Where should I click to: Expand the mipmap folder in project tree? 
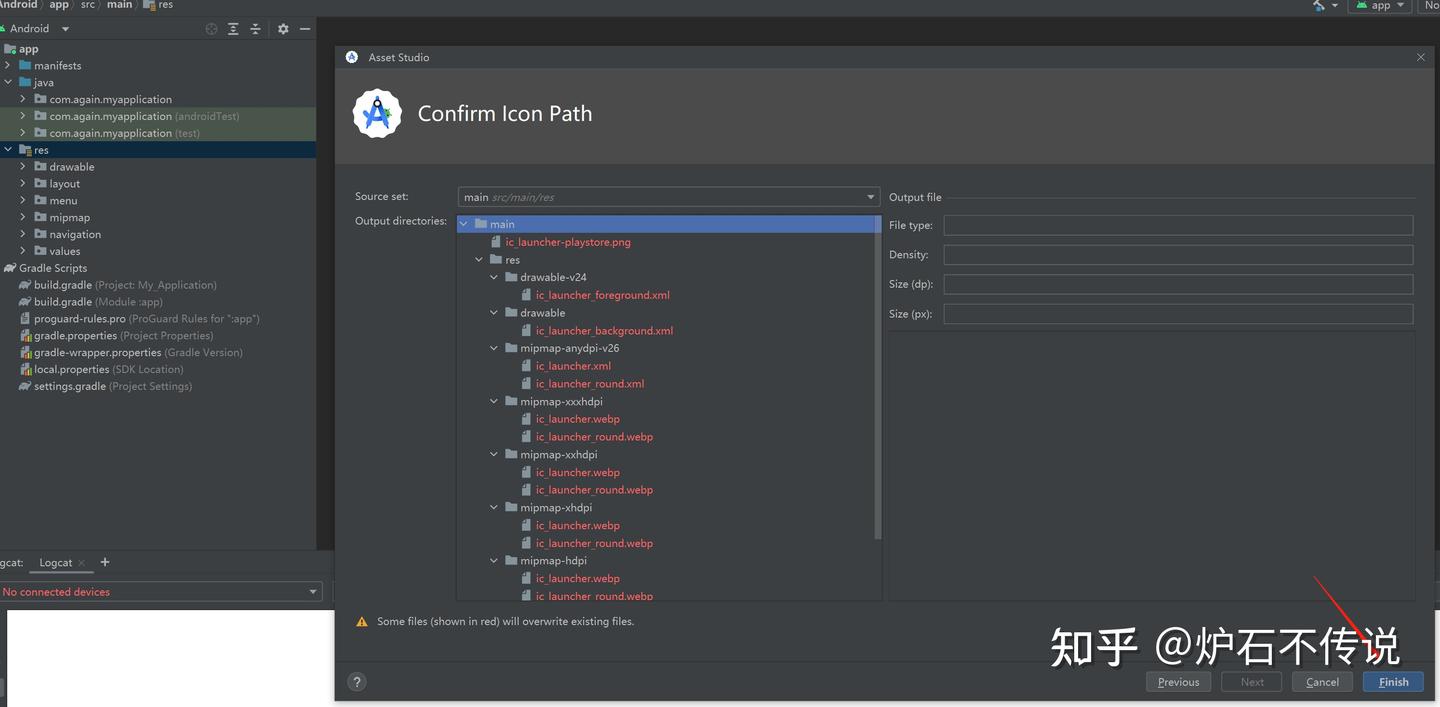click(x=23, y=217)
